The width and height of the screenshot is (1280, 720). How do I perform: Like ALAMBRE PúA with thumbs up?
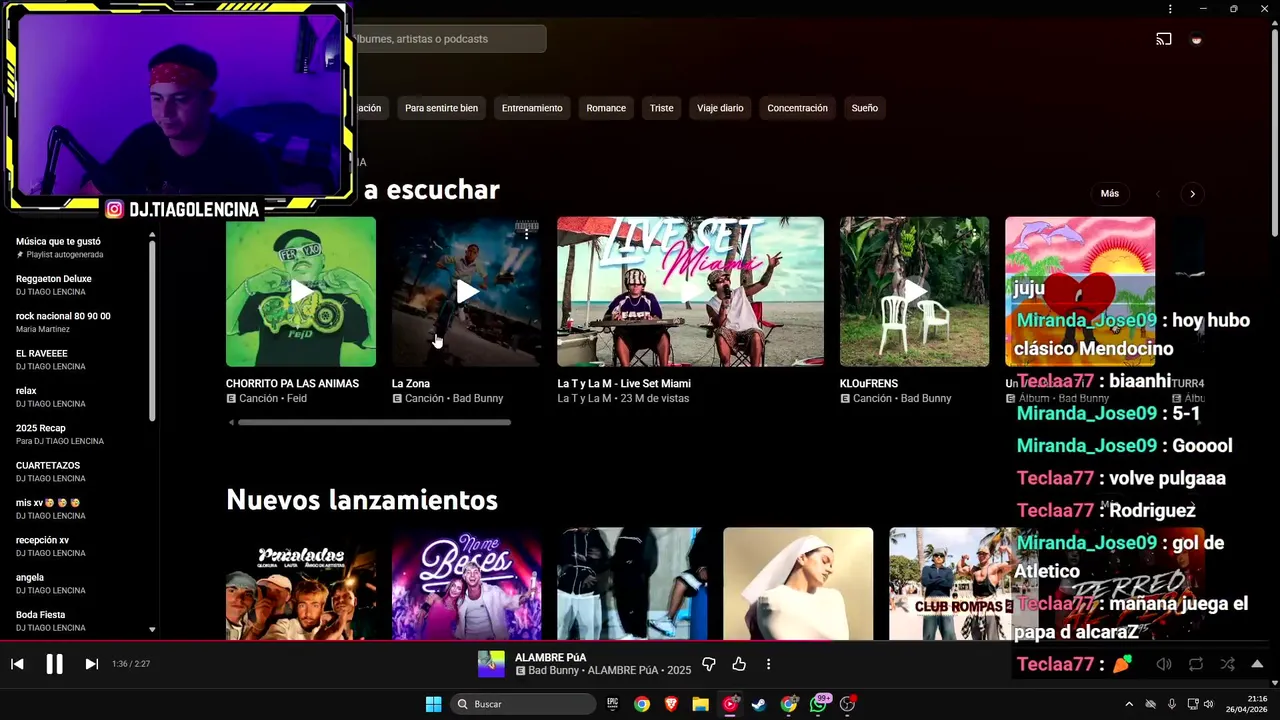(x=739, y=664)
